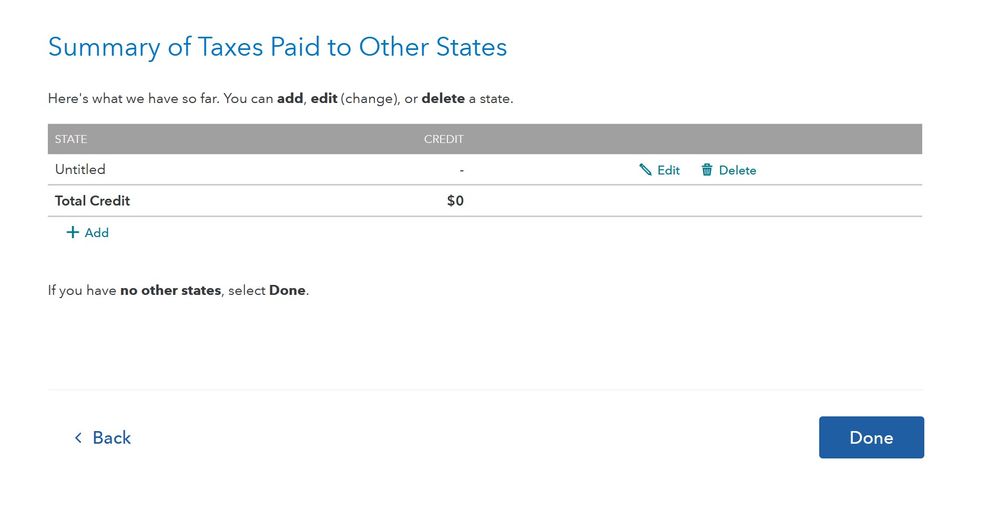Screen dimensions: 999x532
Task: Click the bold word delete in instructions
Action: click(x=443, y=99)
